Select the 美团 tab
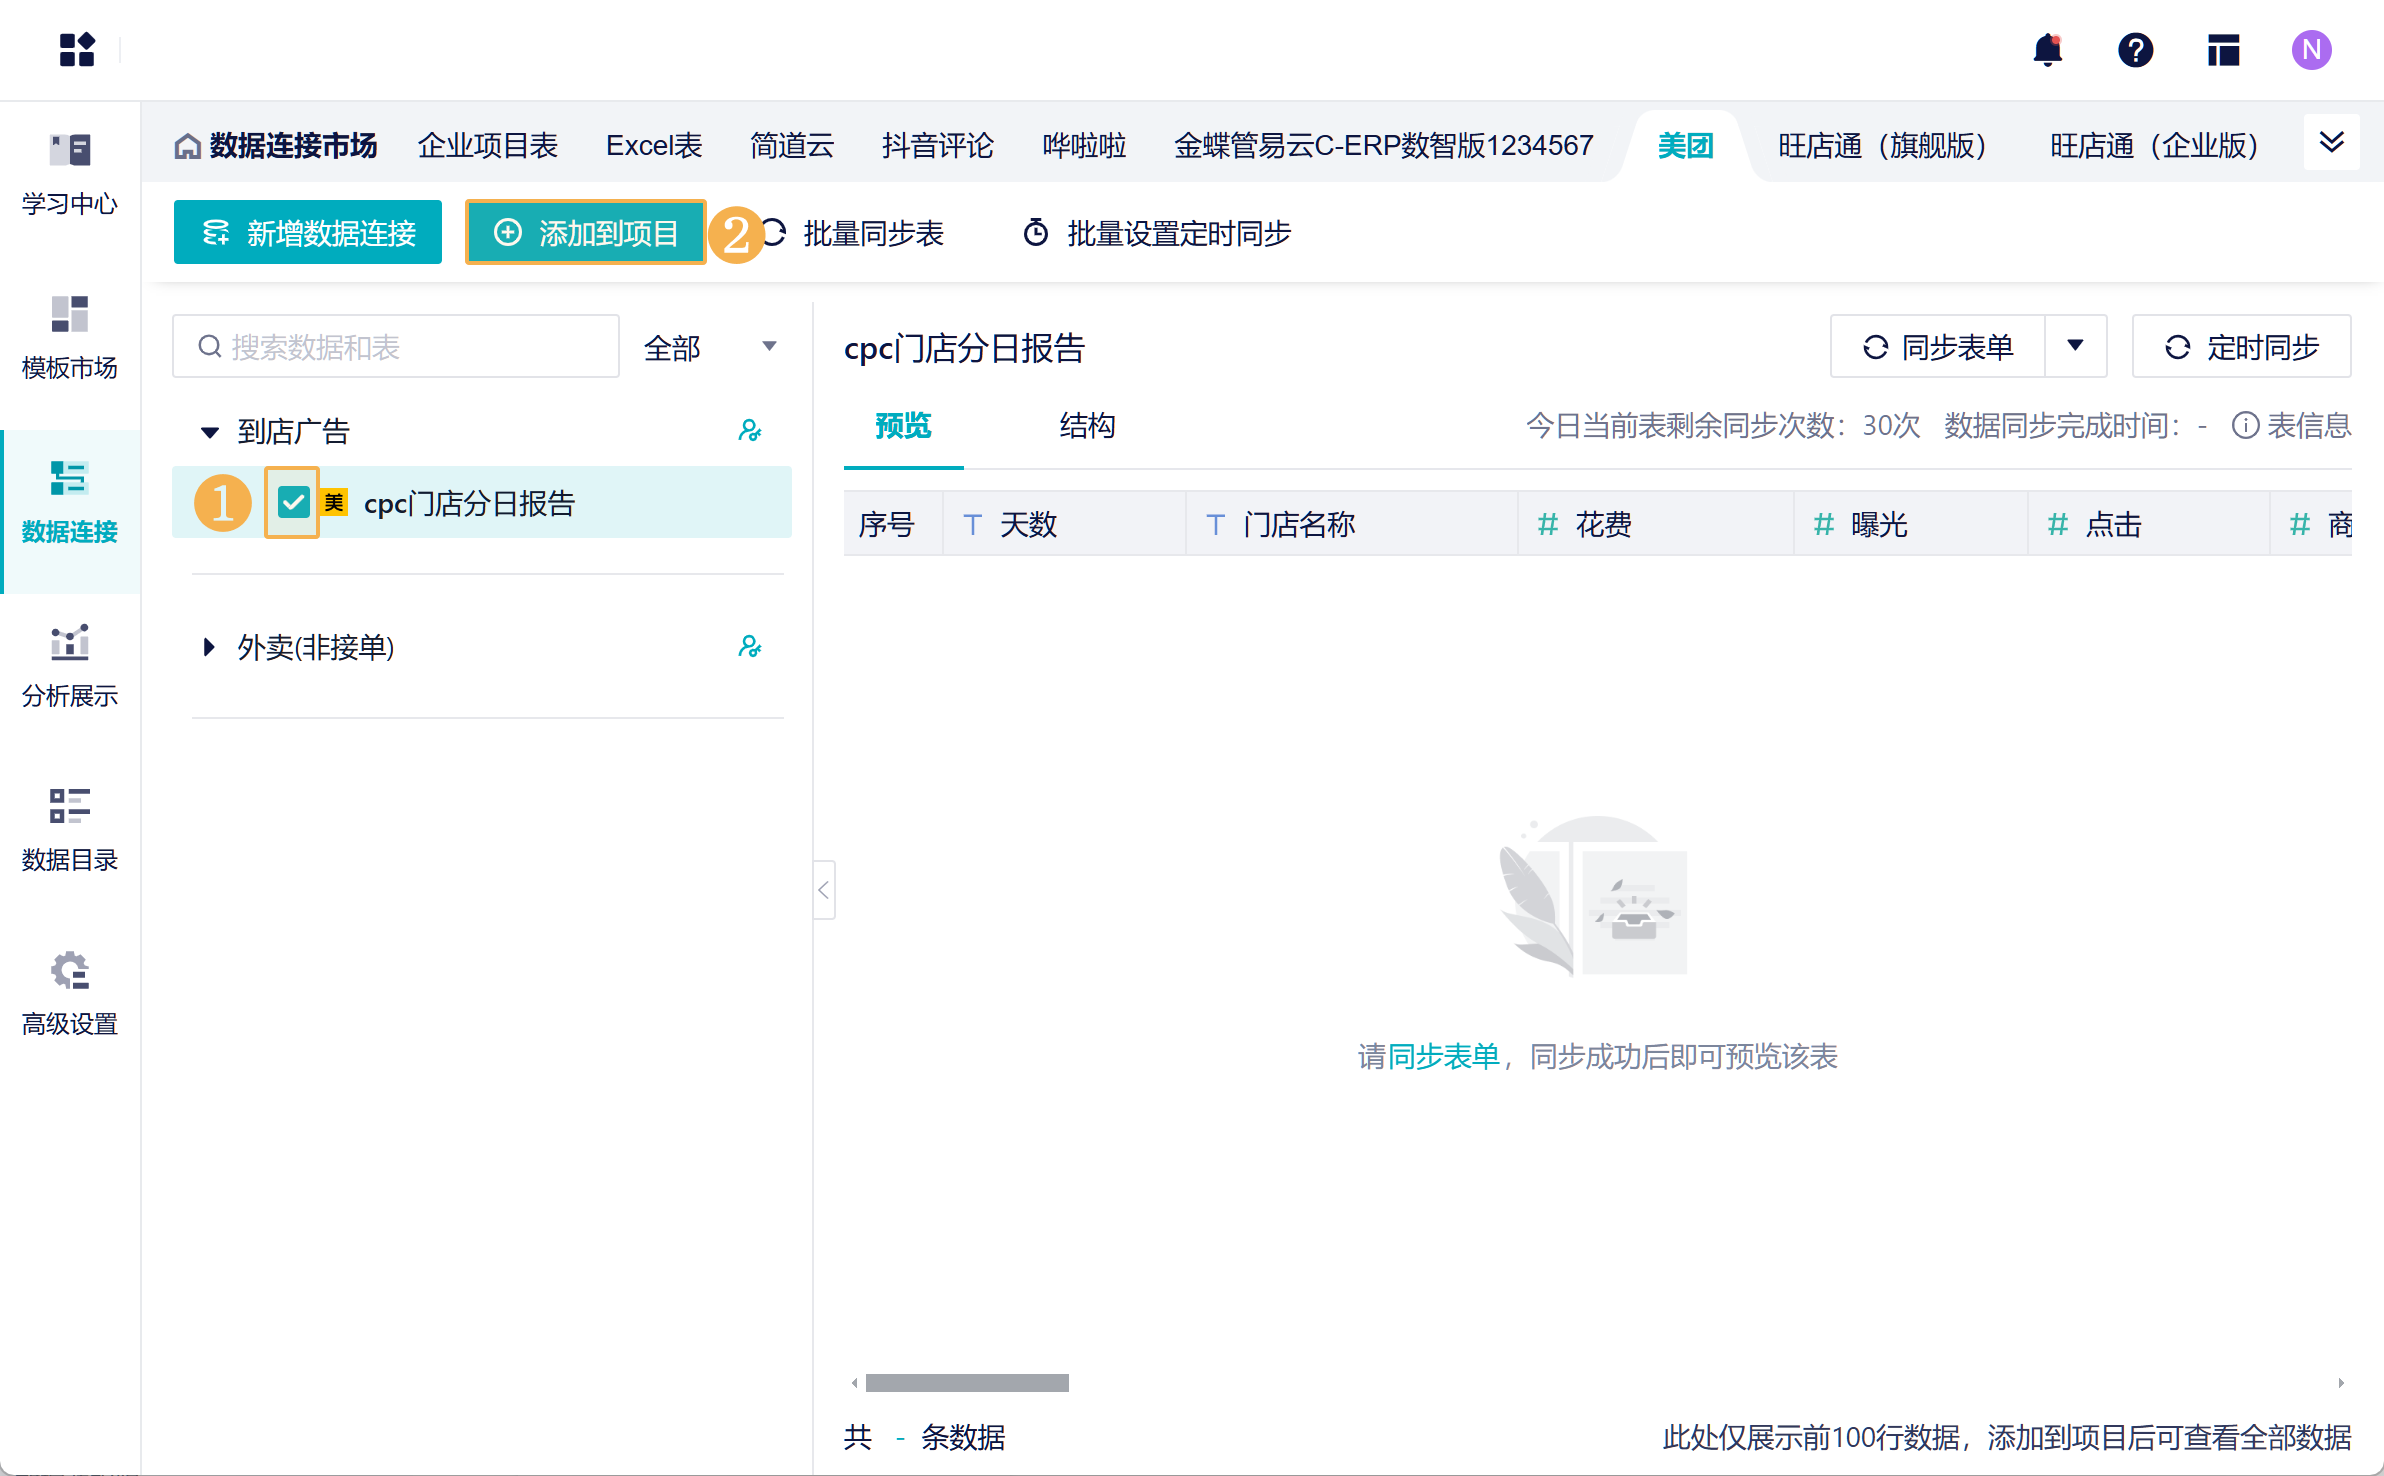The width and height of the screenshot is (2384, 1476). 1686,146
